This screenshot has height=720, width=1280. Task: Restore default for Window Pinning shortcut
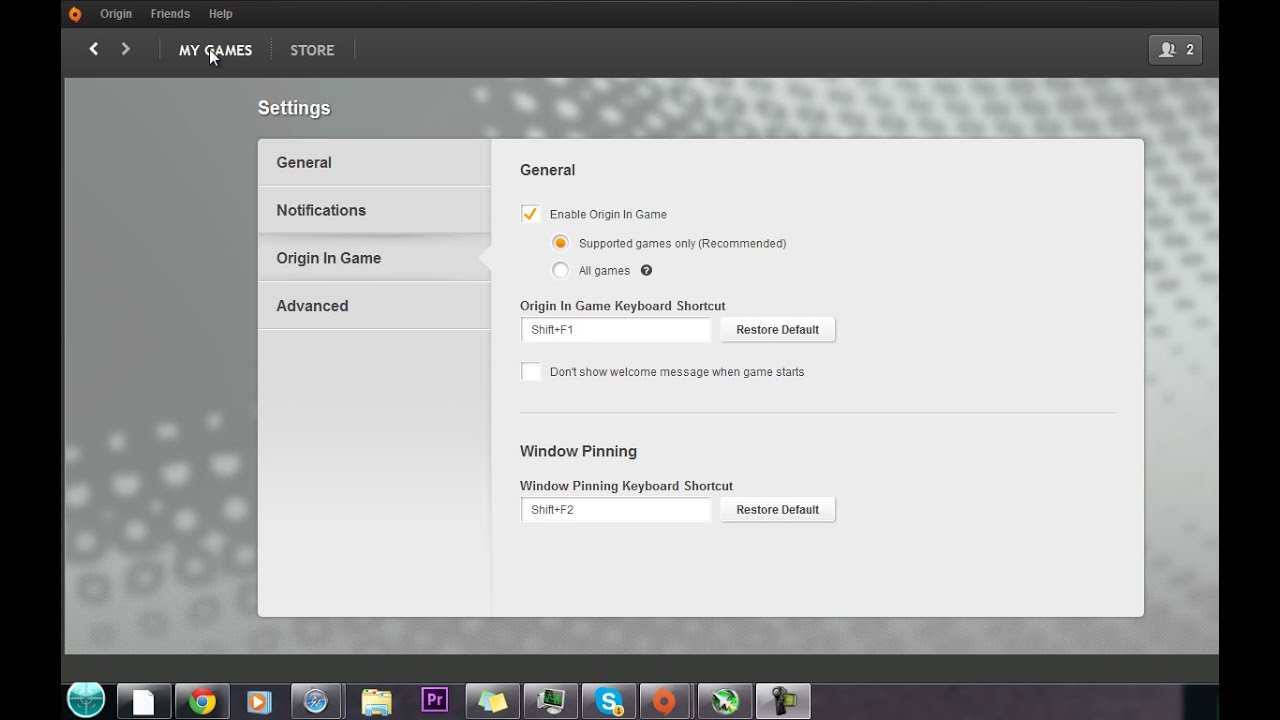(x=778, y=510)
